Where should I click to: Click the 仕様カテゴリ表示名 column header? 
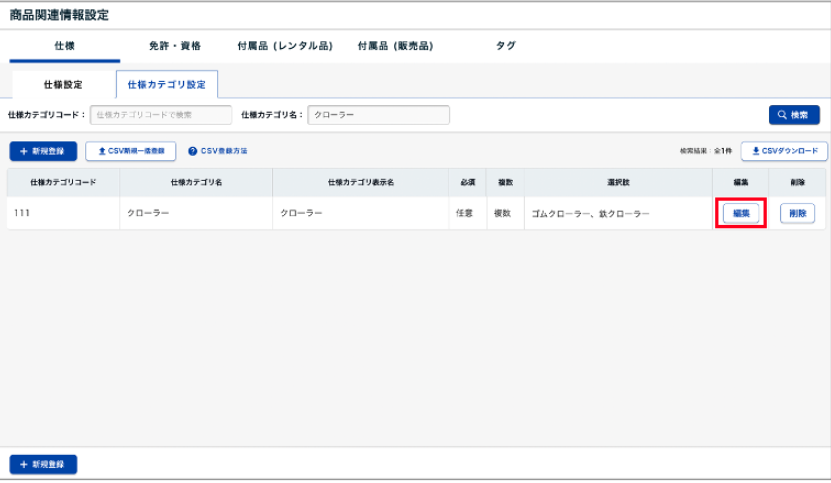point(360,183)
